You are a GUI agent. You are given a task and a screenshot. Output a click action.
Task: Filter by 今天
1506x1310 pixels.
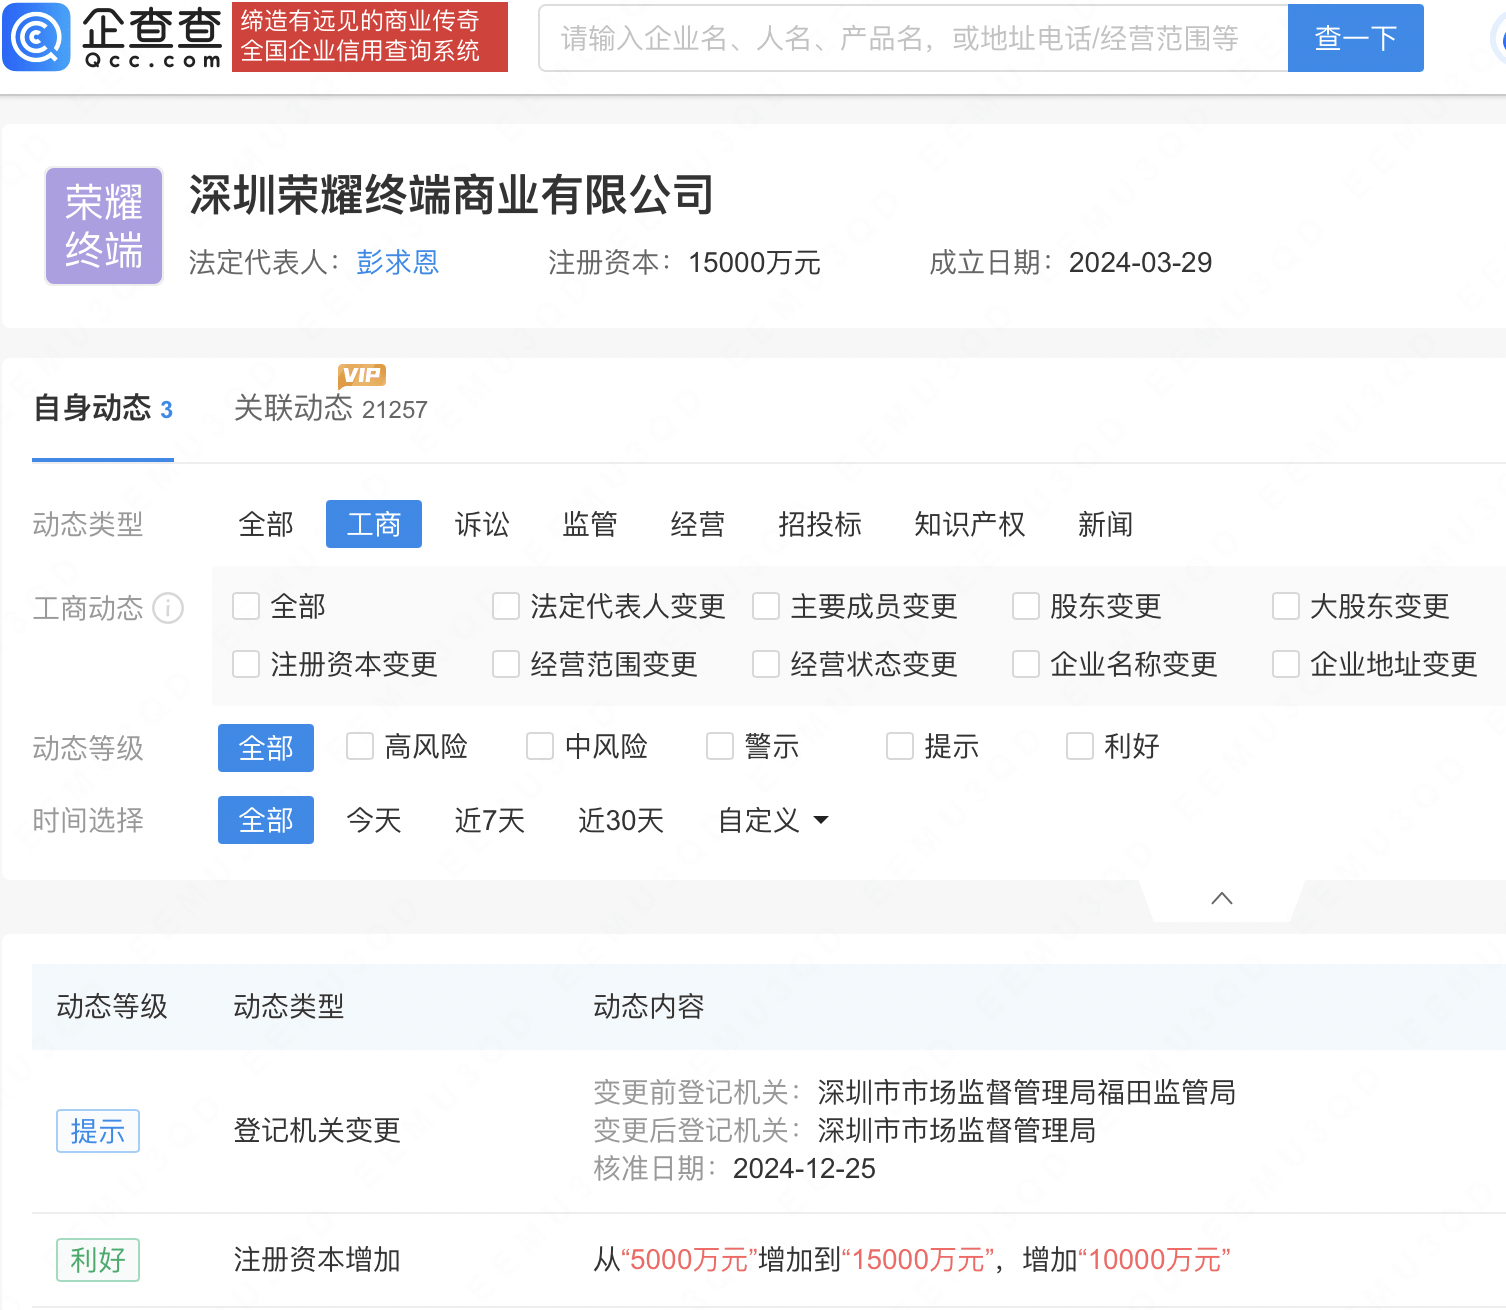coord(374,820)
